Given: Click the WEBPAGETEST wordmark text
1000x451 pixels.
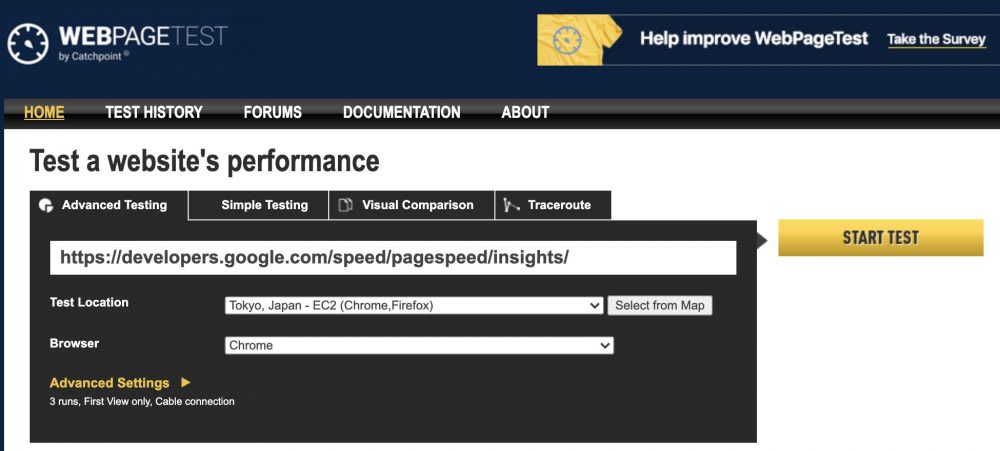Looking at the screenshot, I should pos(143,36).
